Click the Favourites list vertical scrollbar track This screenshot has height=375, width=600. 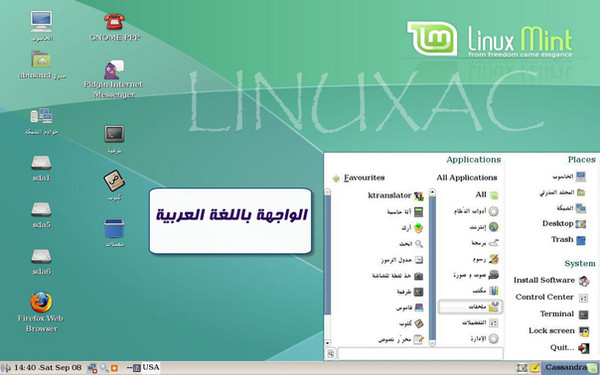328,267
